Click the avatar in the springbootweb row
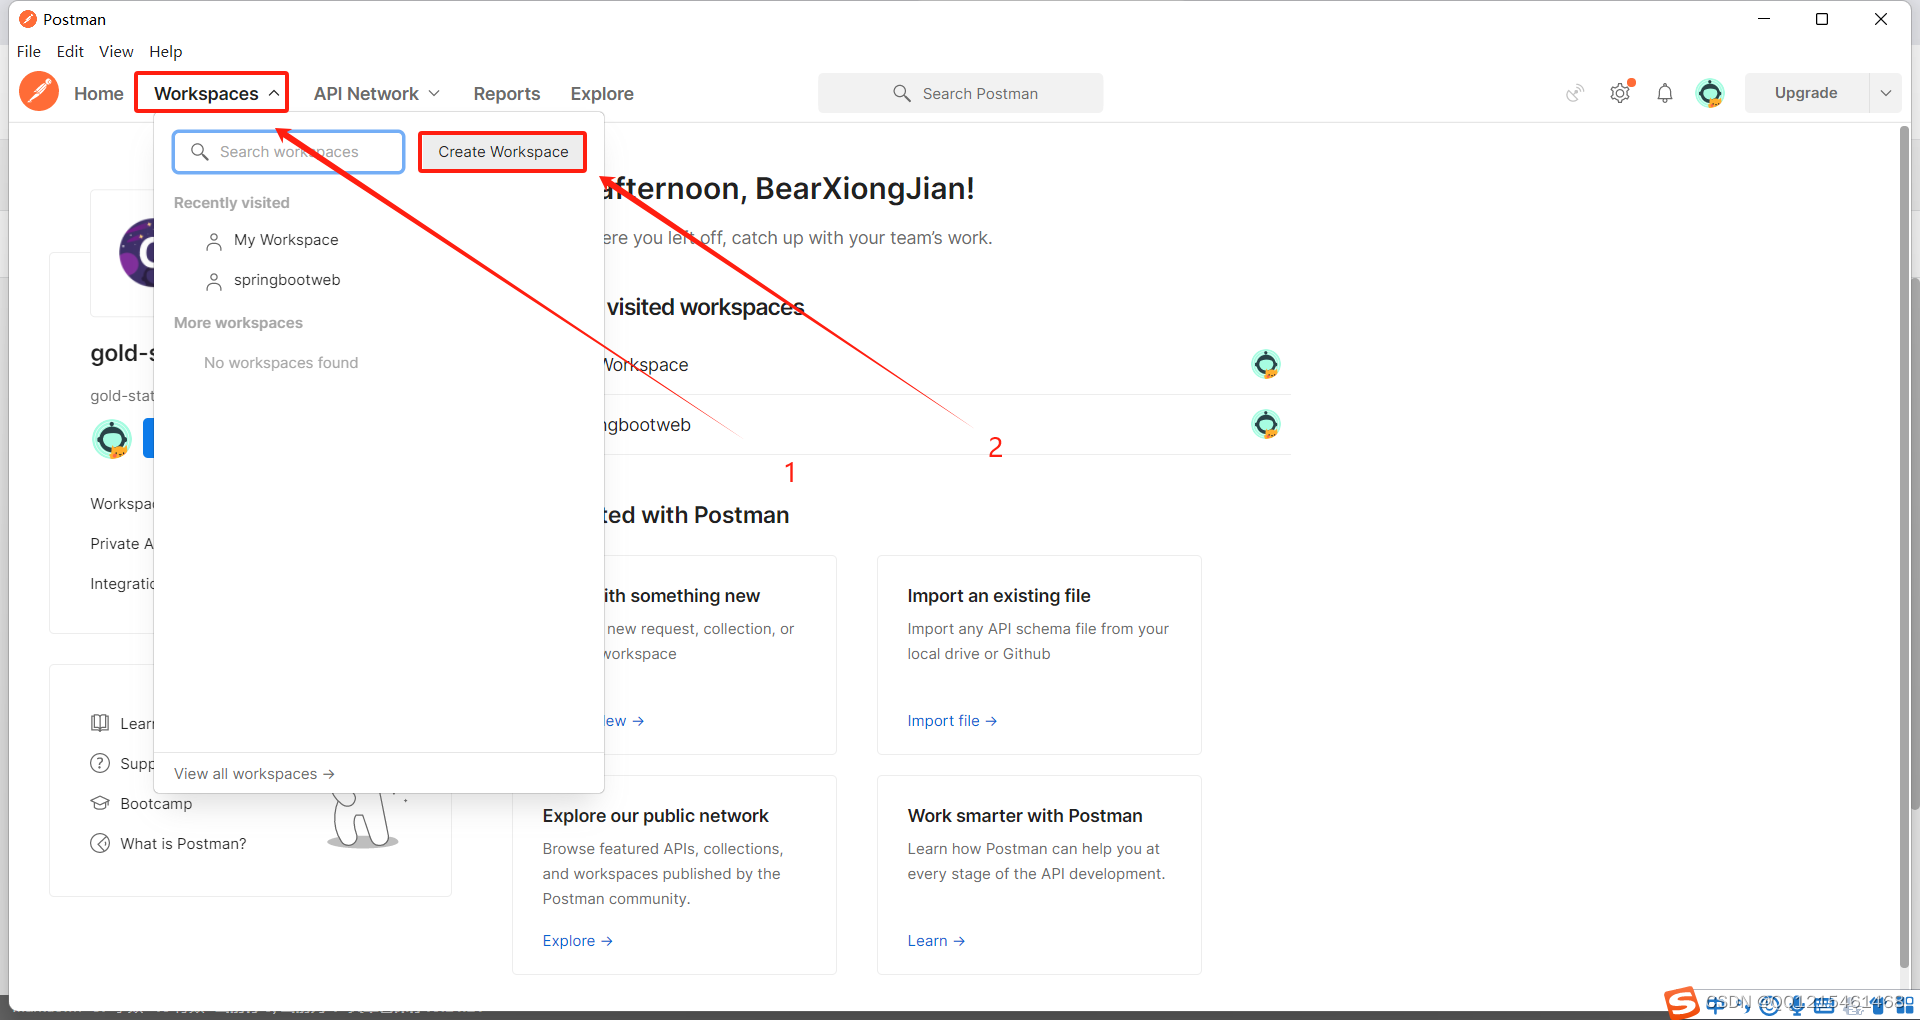Screen dimensions: 1920x1020 [x=1266, y=424]
